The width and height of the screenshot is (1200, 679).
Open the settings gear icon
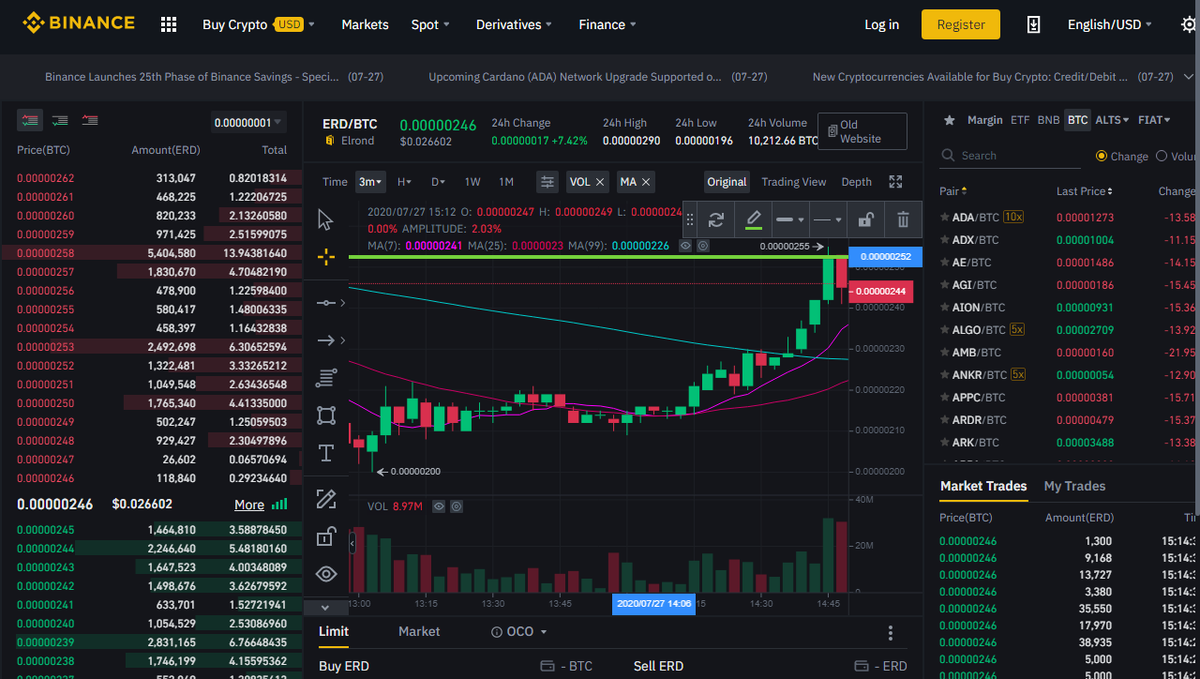pos(1188,24)
